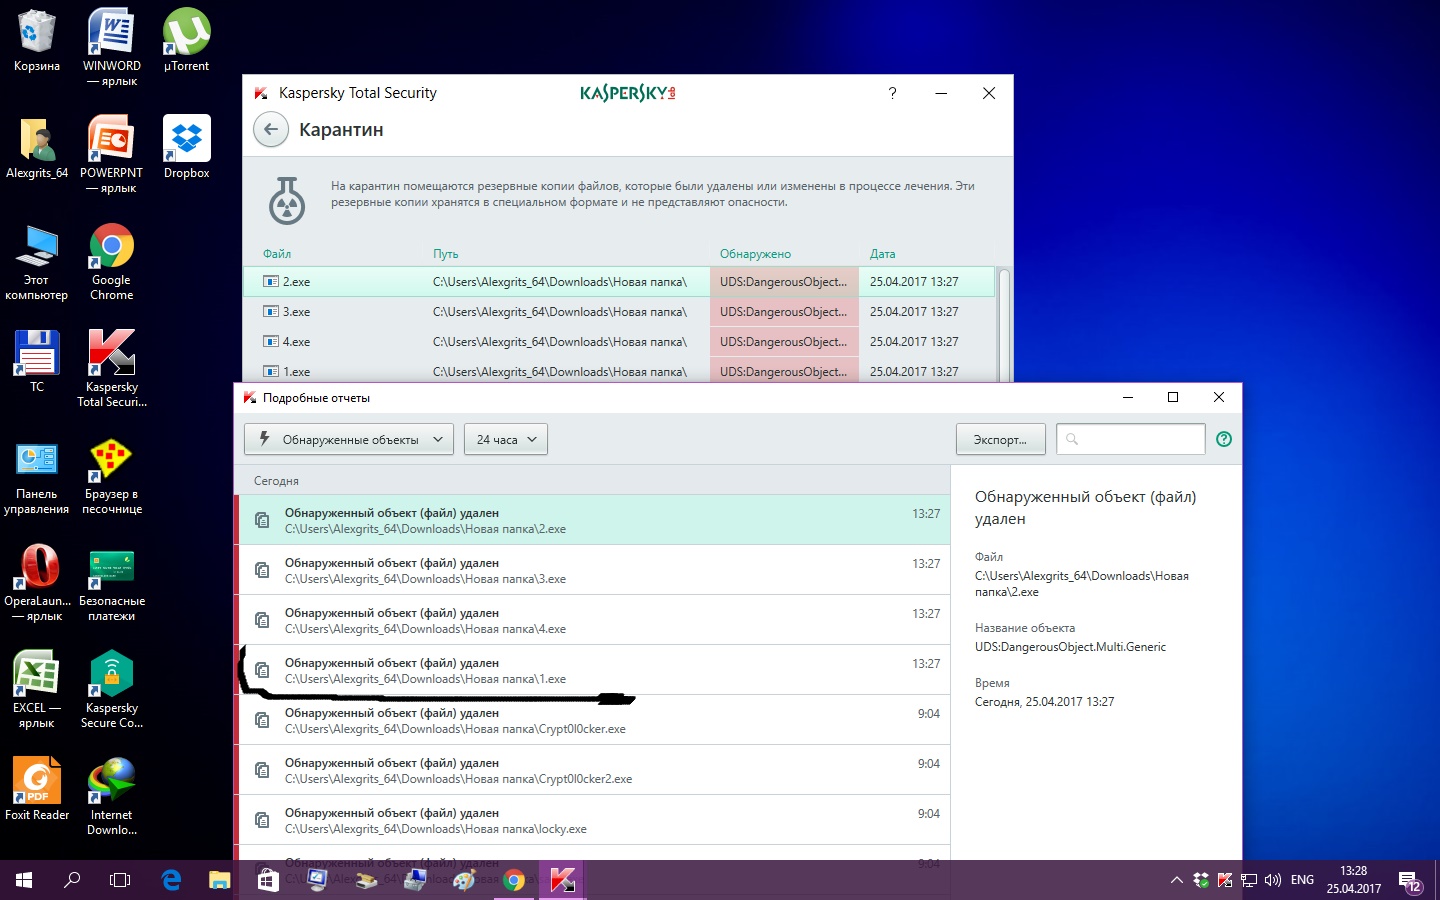This screenshot has height=900, width=1440.
Task: Select the POWERPNT shortcut desktop icon
Action: (112, 154)
